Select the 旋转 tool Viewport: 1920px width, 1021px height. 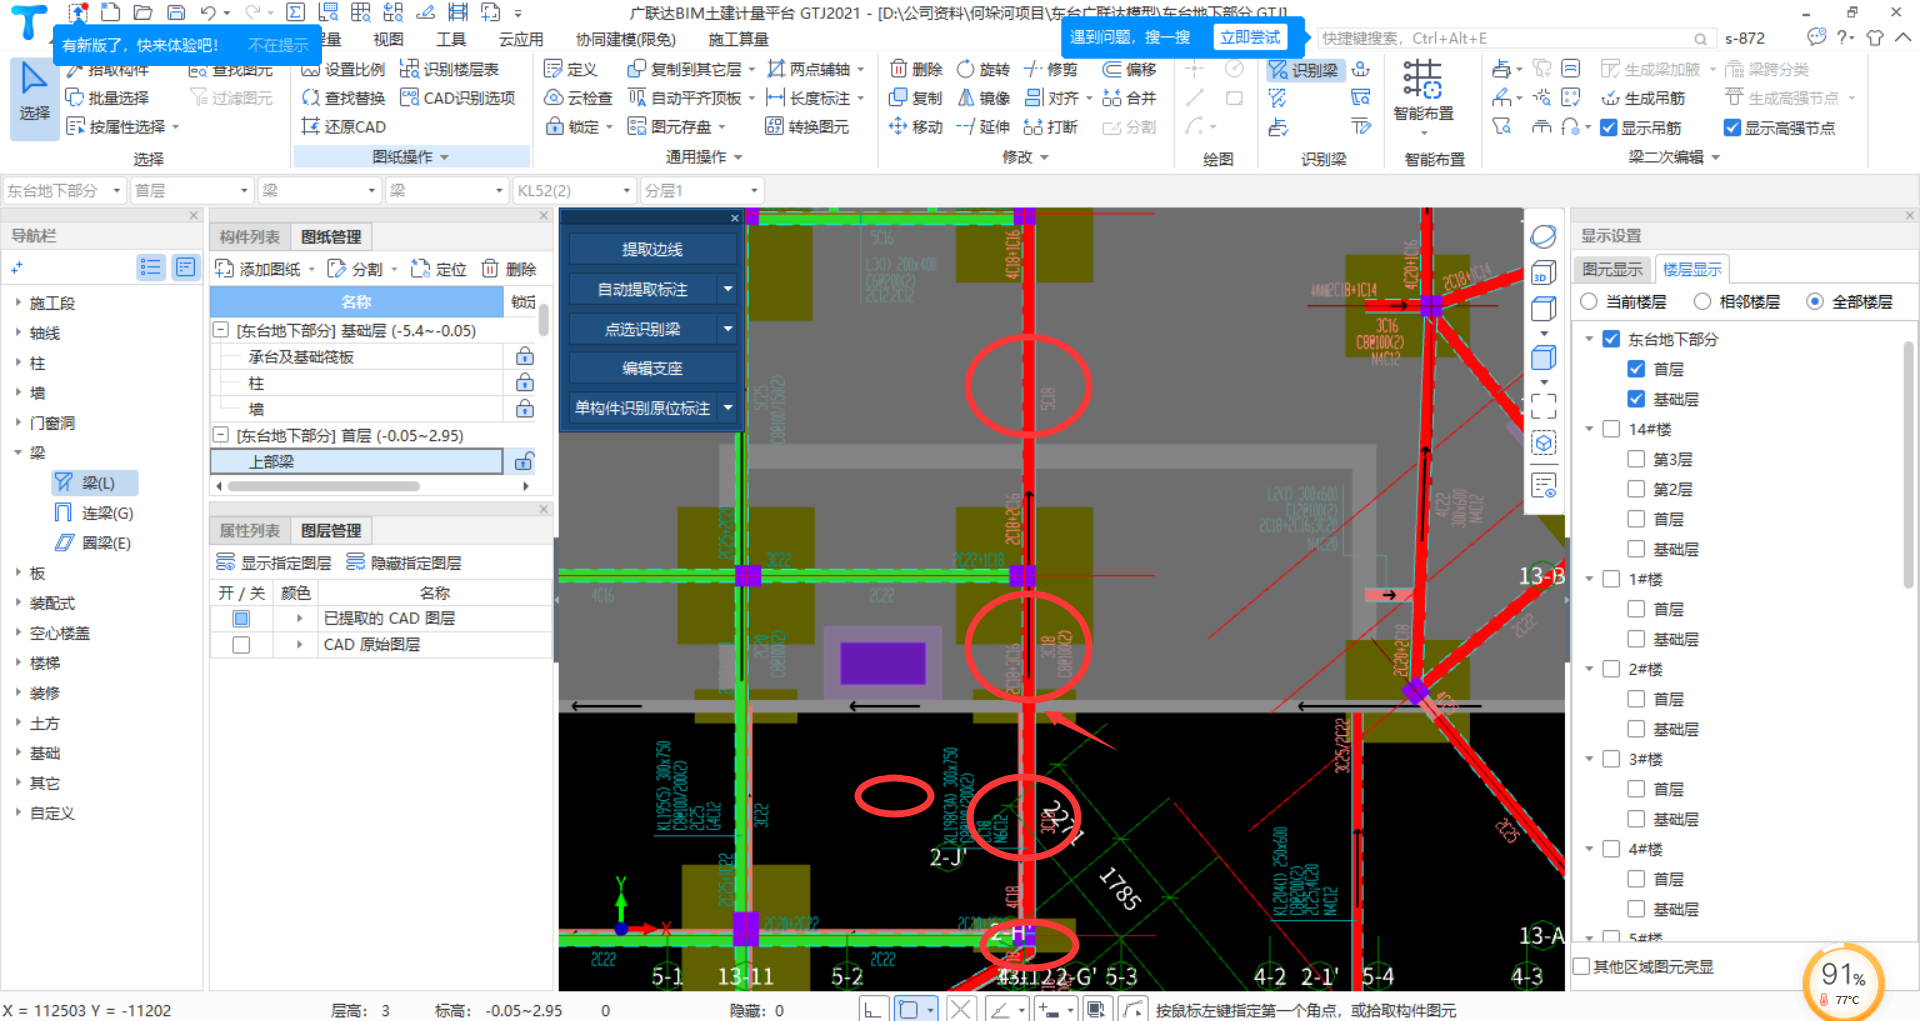point(983,69)
